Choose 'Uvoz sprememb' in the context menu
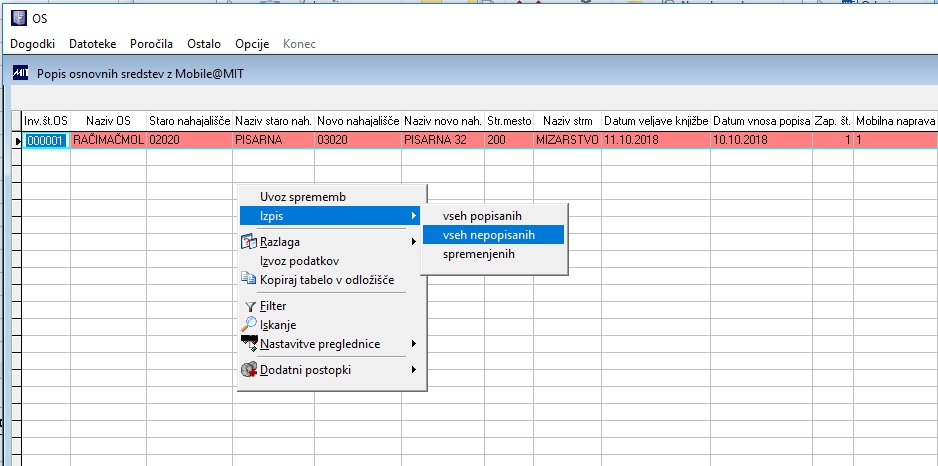 [x=303, y=197]
